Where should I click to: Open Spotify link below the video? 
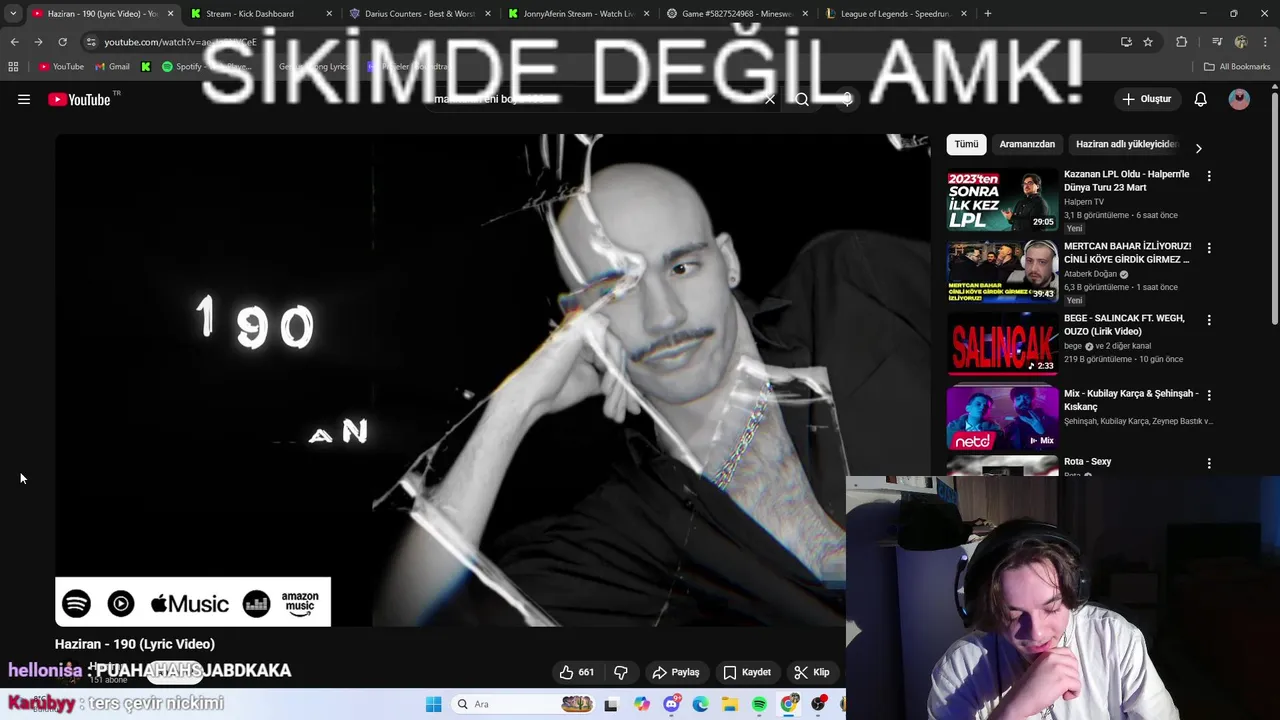(77, 603)
